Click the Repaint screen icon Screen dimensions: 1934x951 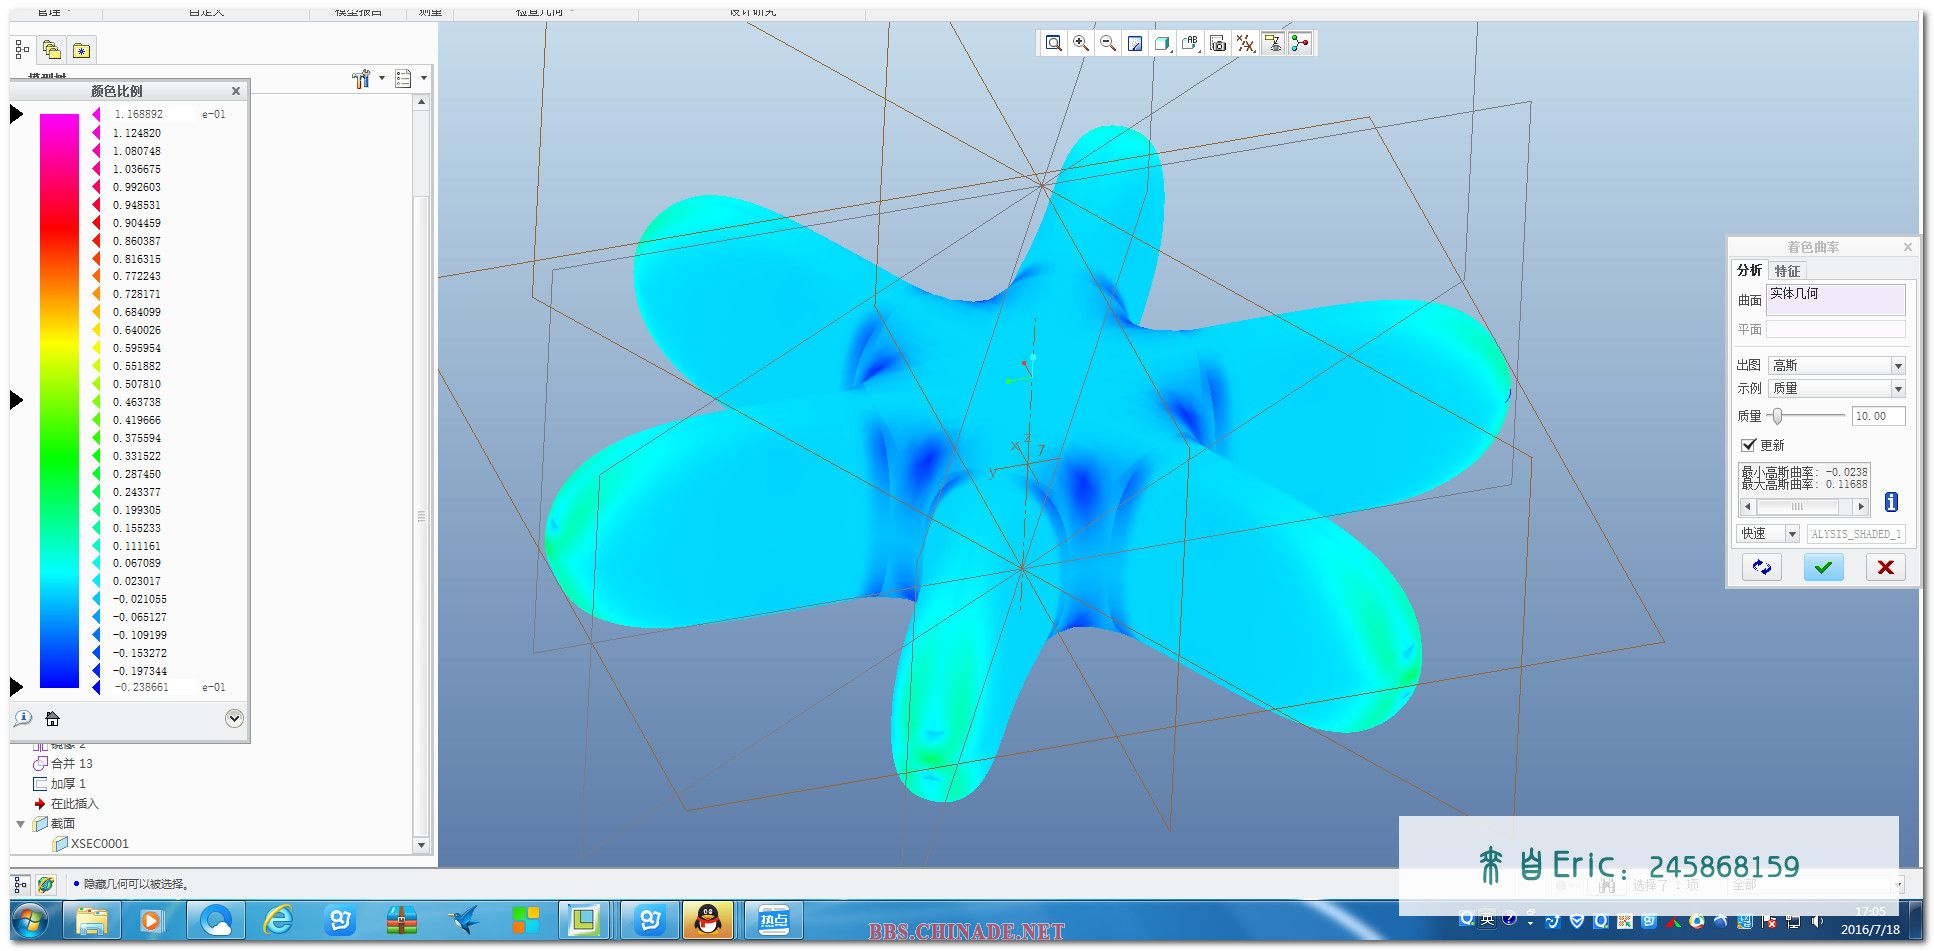(x=1135, y=43)
